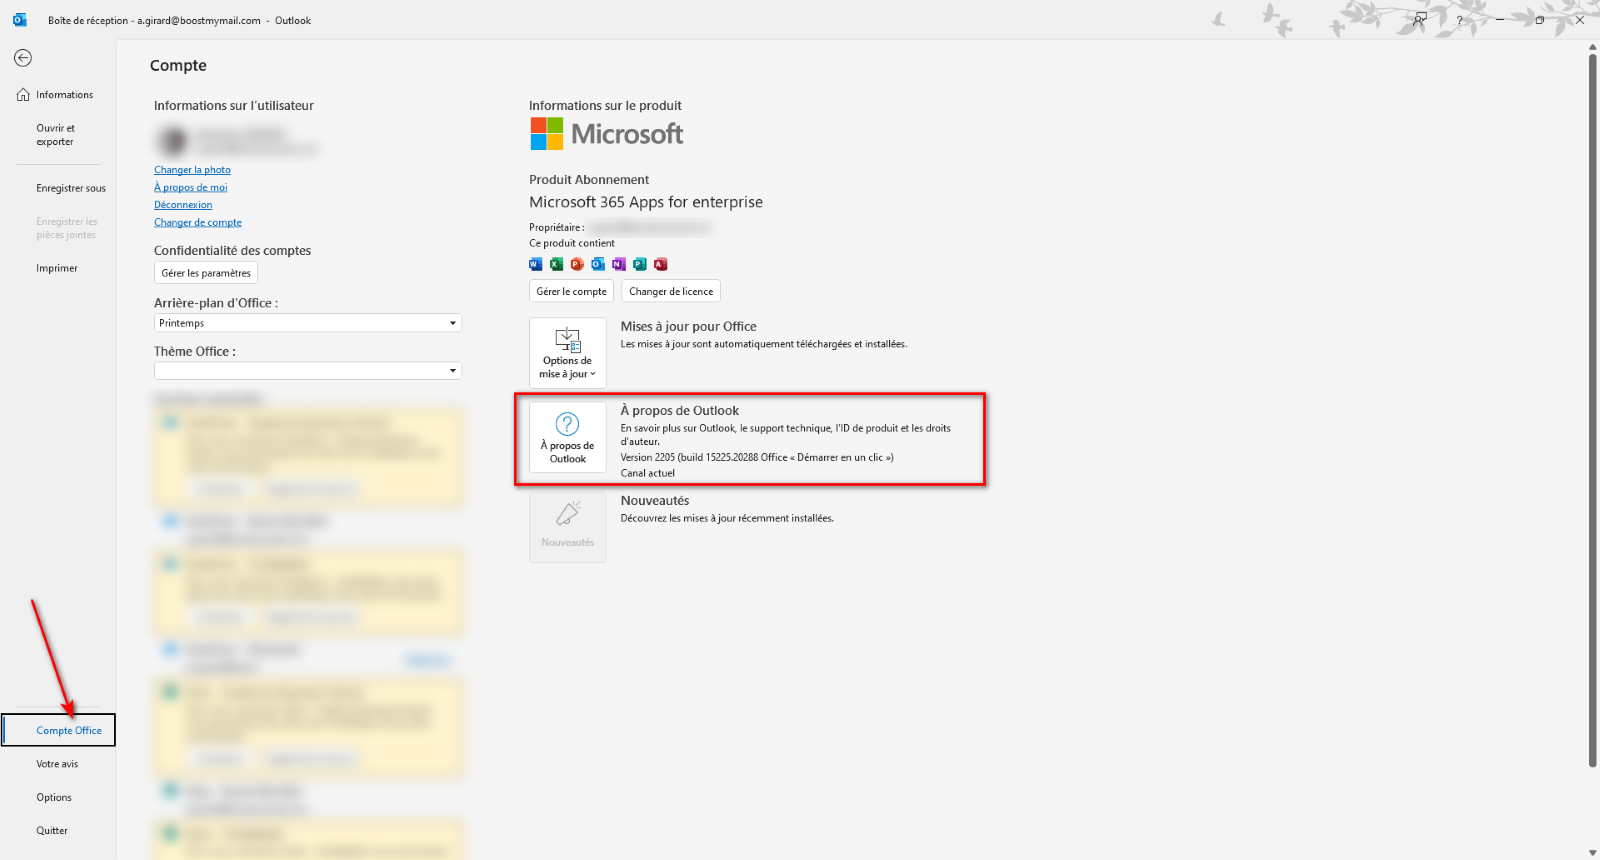Click the PowerPoint app icon
Screen dimensions: 1600x860
pos(577,264)
